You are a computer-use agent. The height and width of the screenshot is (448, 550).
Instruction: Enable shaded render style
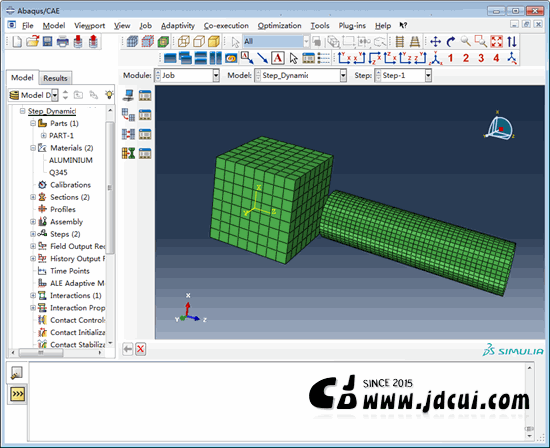pyautogui.click(x=214, y=42)
